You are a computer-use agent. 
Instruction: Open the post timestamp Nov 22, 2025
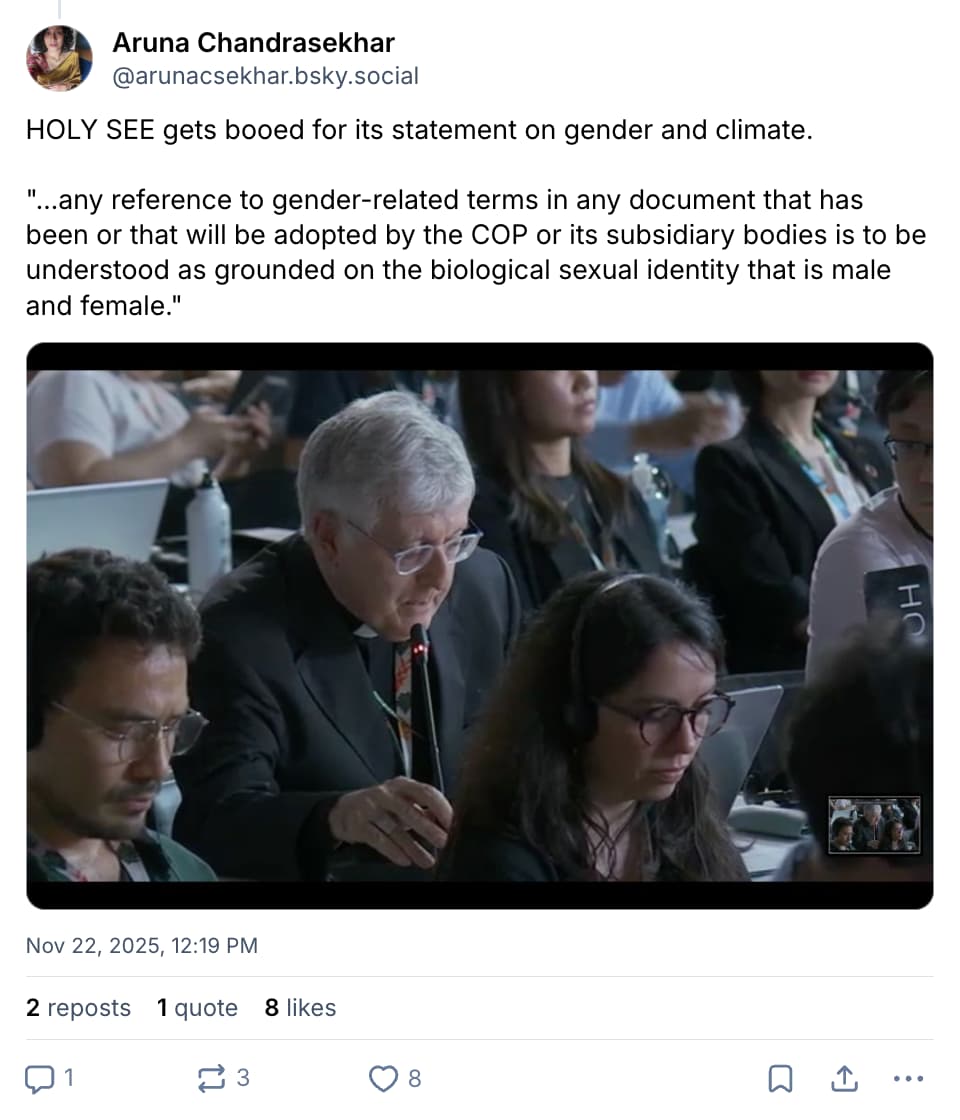140,945
